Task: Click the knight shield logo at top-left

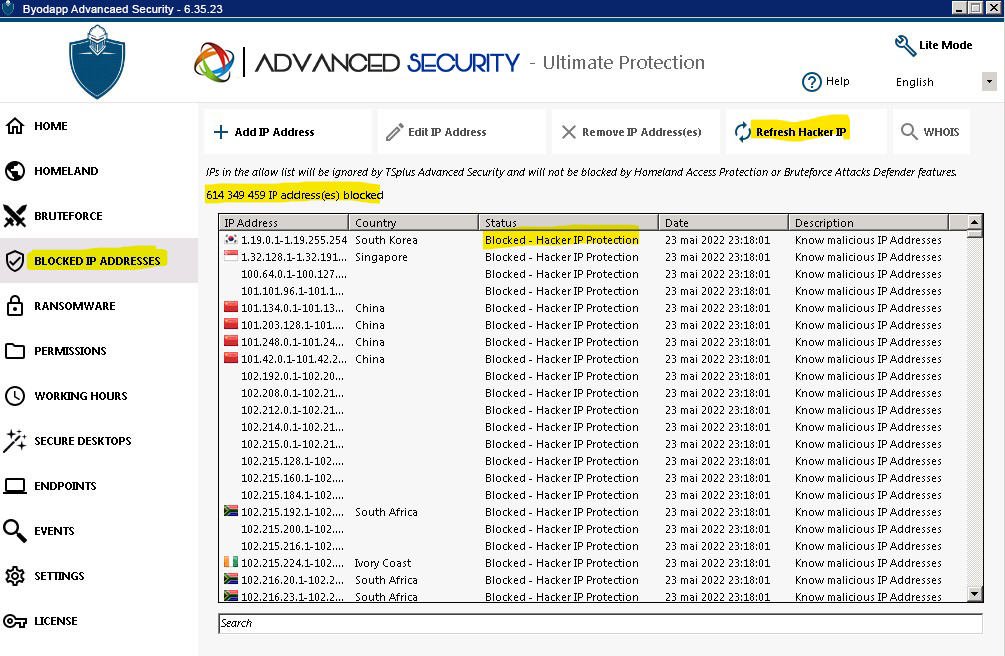Action: [x=97, y=62]
